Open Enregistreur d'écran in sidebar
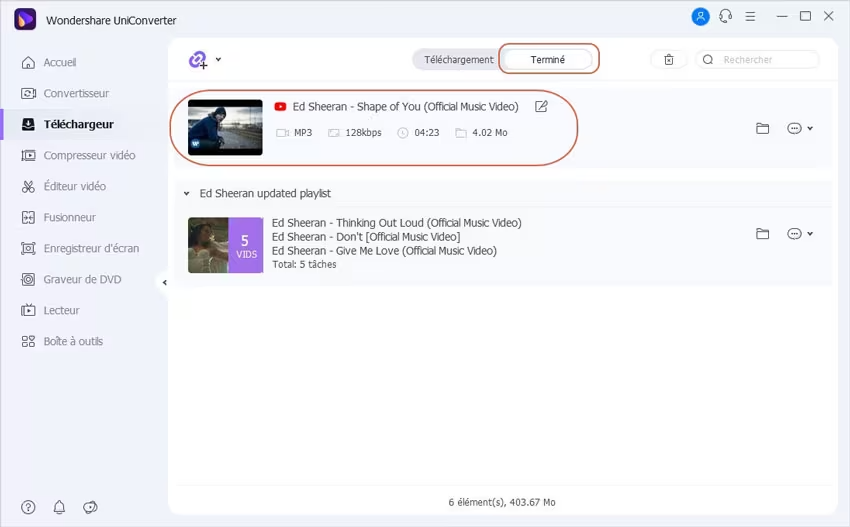The height and width of the screenshot is (527, 850). [80, 248]
